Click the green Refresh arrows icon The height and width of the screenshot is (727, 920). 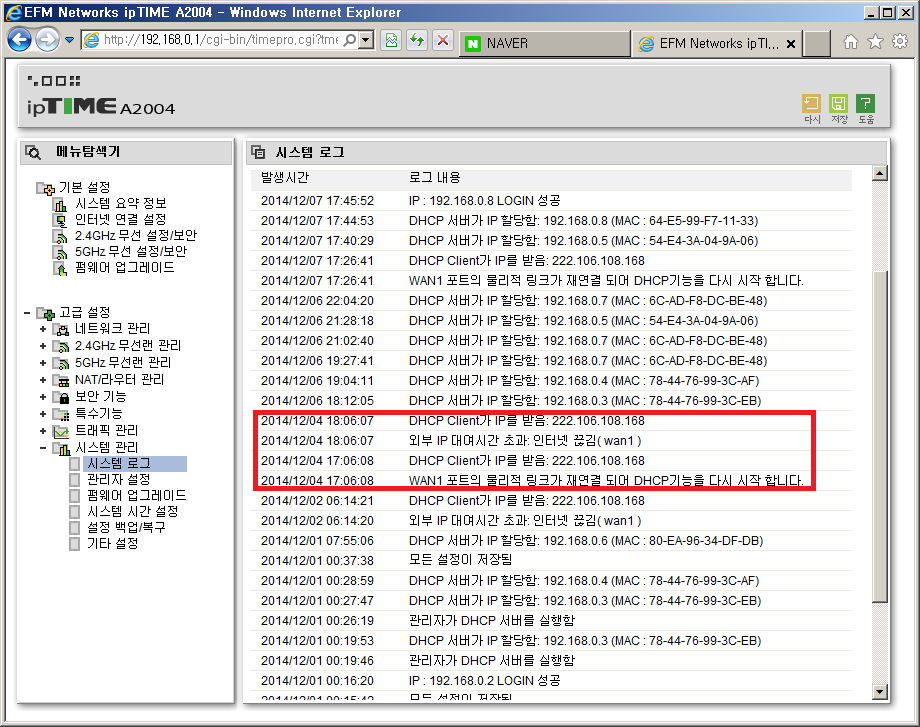(x=417, y=40)
